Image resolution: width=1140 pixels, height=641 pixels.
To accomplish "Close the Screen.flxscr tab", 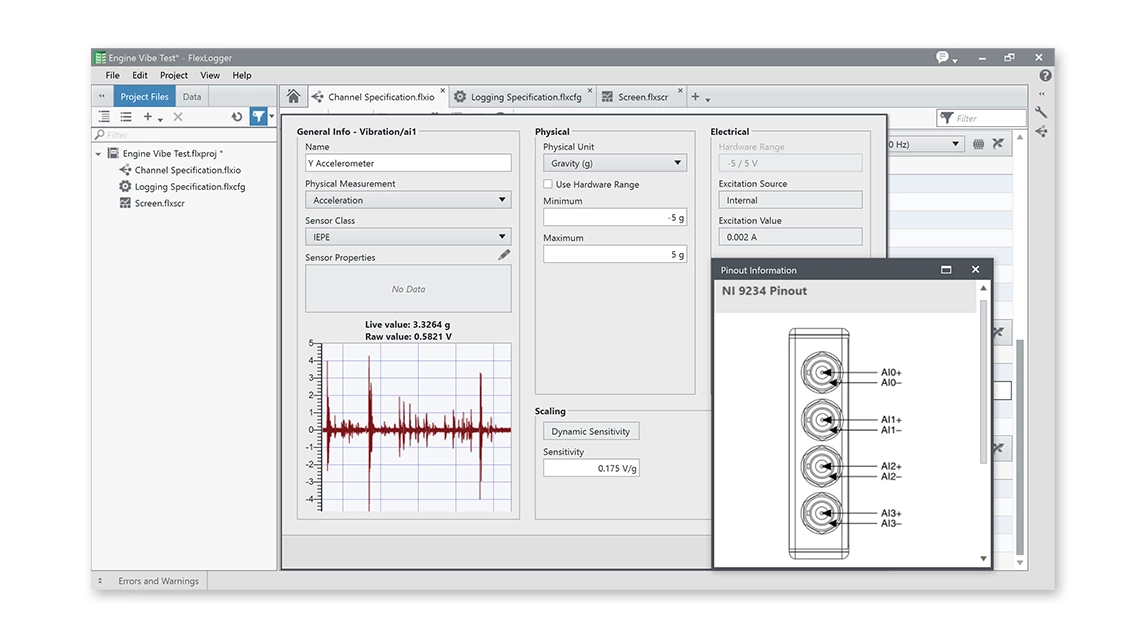I will [x=681, y=91].
